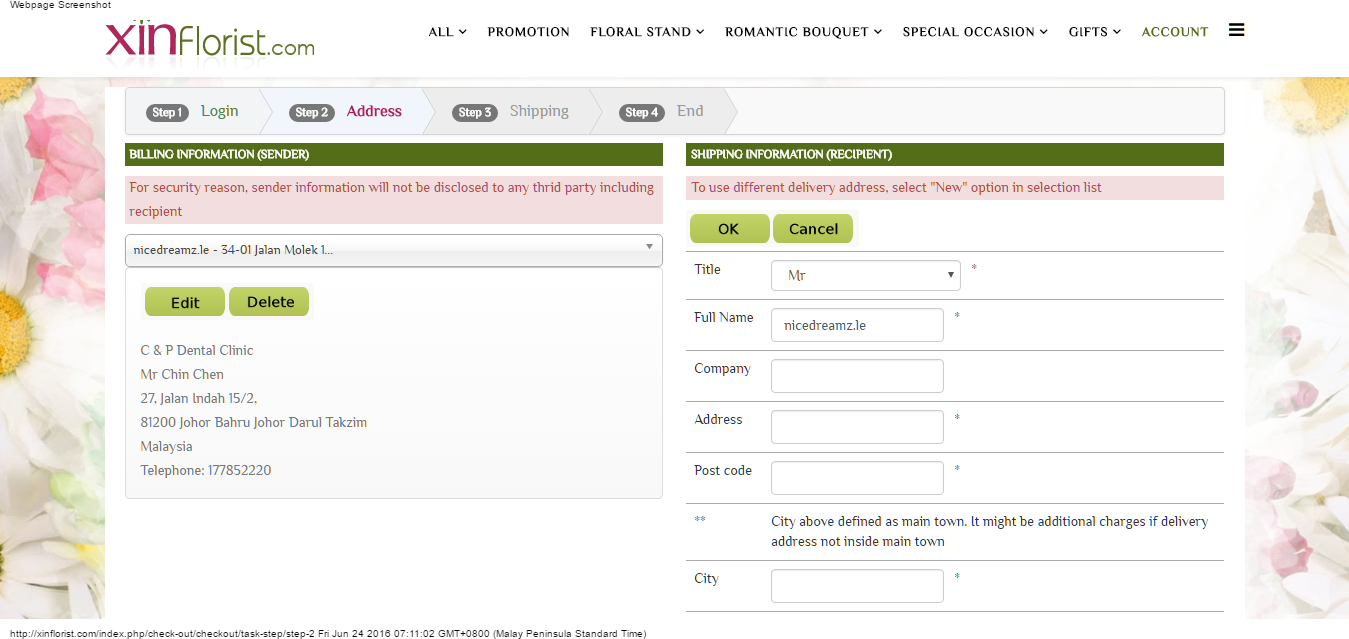Cancel the shipping information form
Viewport: 1349px width, 639px height.
click(x=813, y=229)
